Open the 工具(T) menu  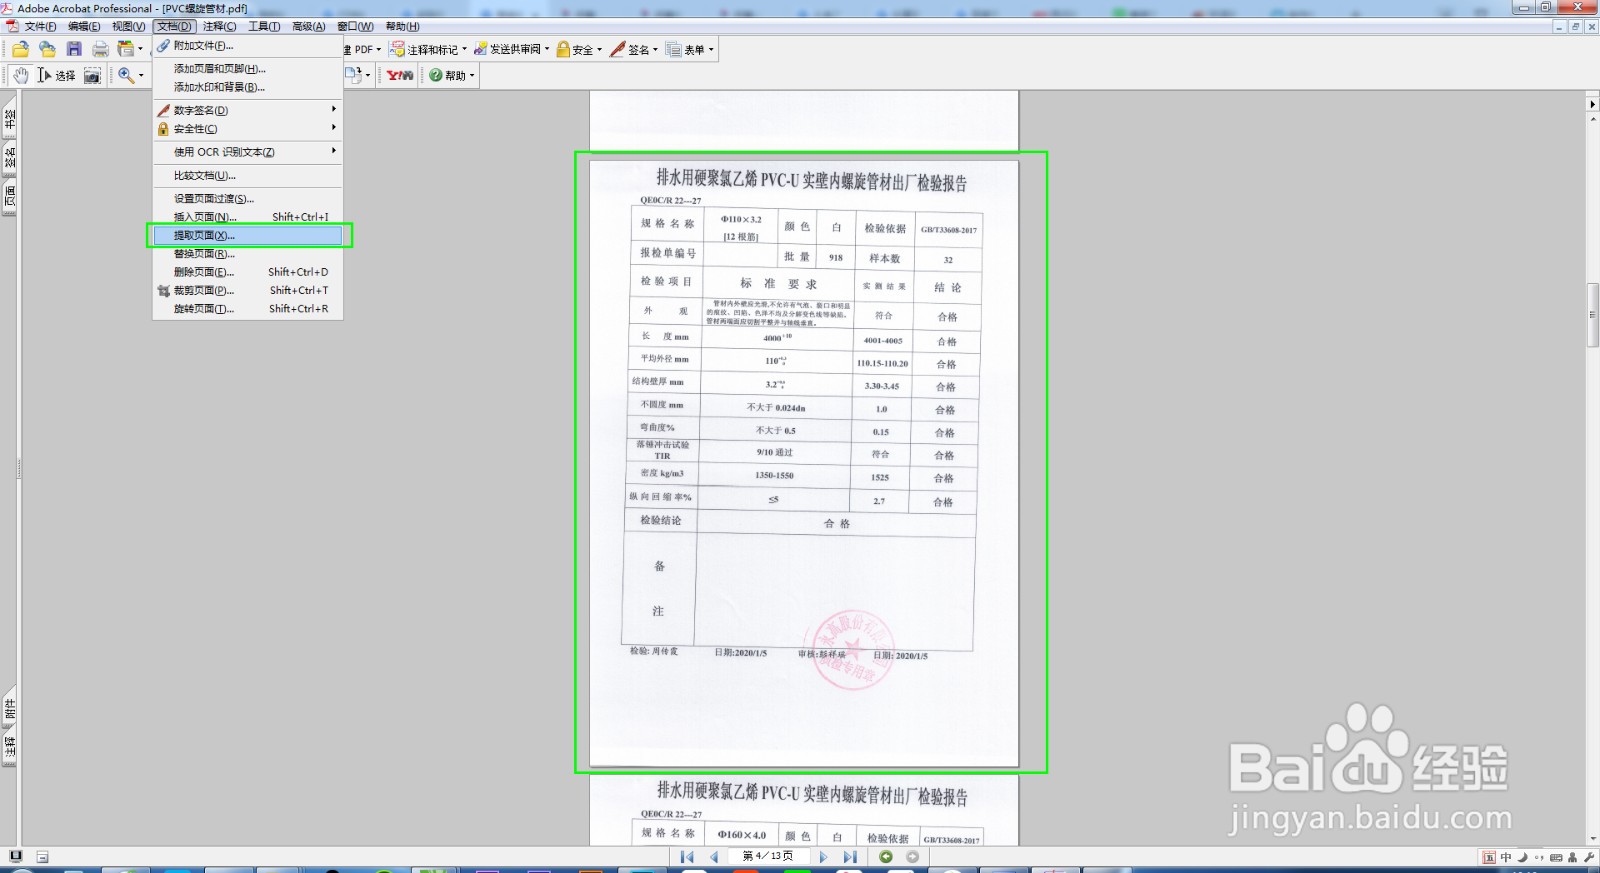(x=264, y=26)
